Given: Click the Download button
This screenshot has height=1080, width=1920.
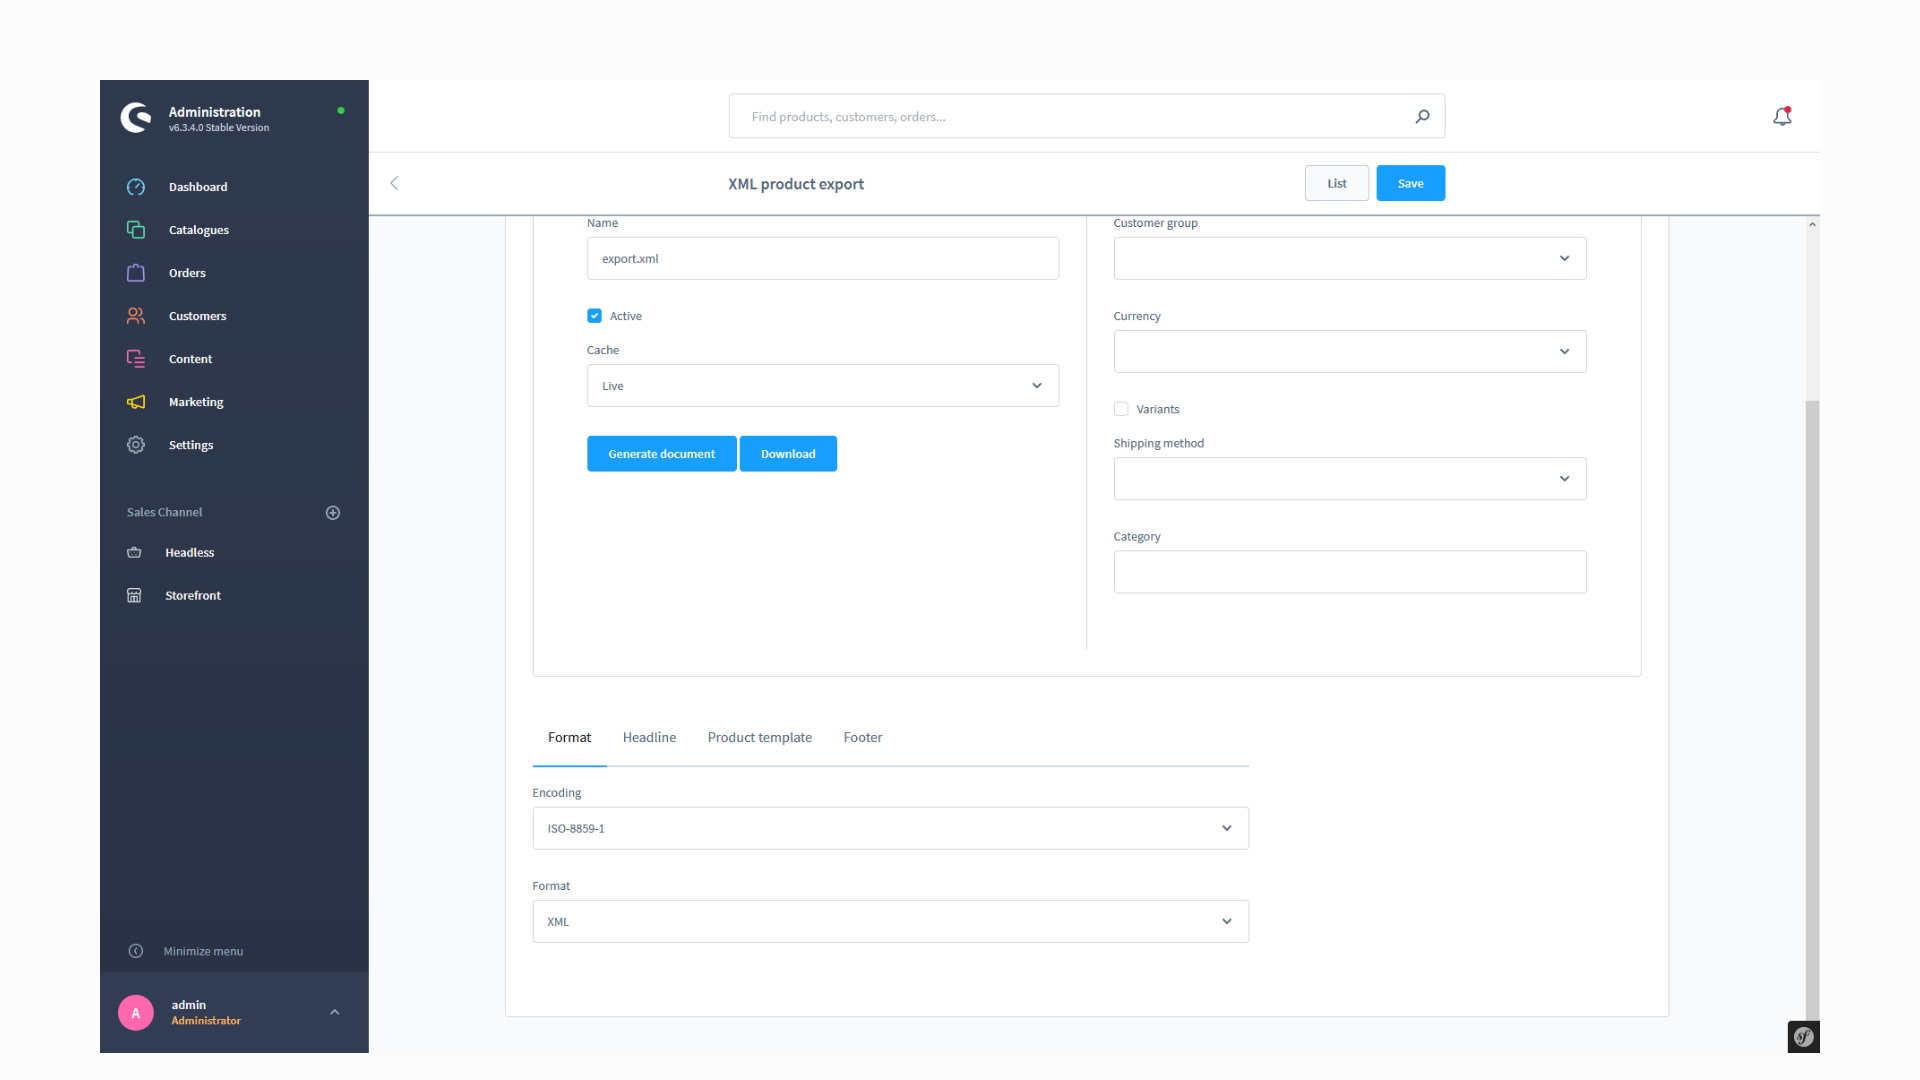Looking at the screenshot, I should [787, 454].
